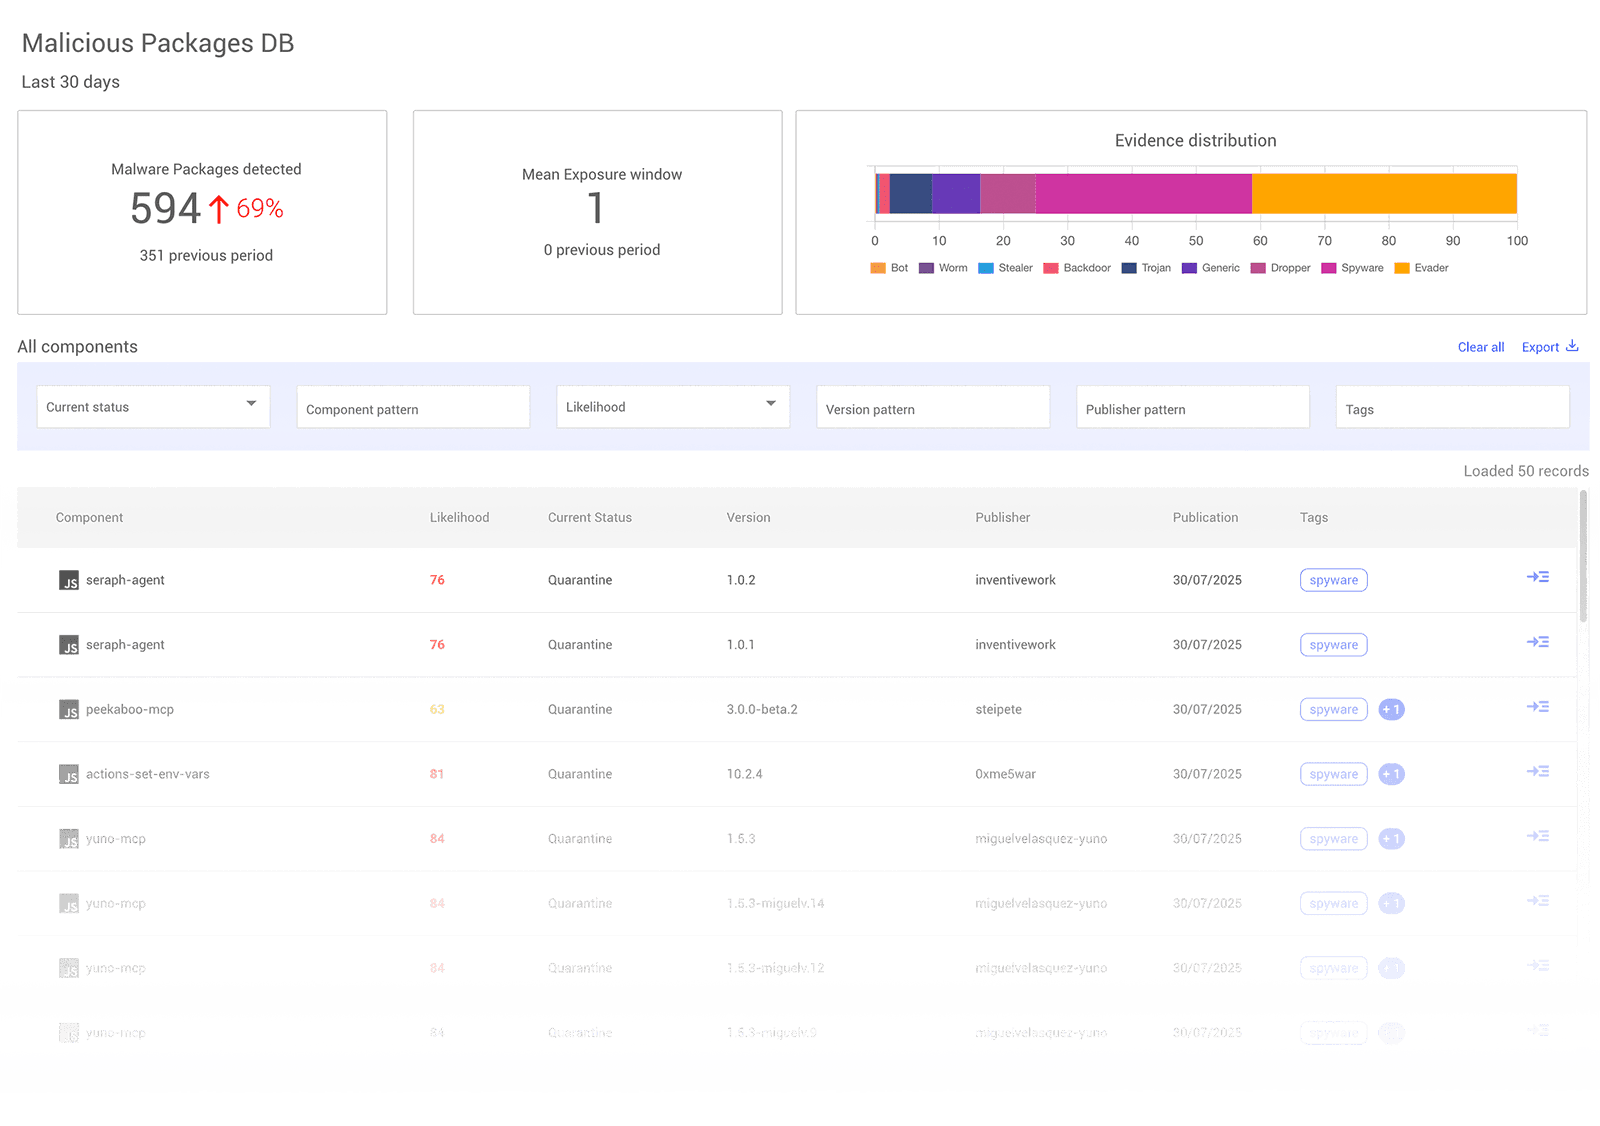Expand +1 tags badge for actions-set-env-vars
Image resolution: width=1600 pixels, height=1126 pixels.
[1391, 774]
